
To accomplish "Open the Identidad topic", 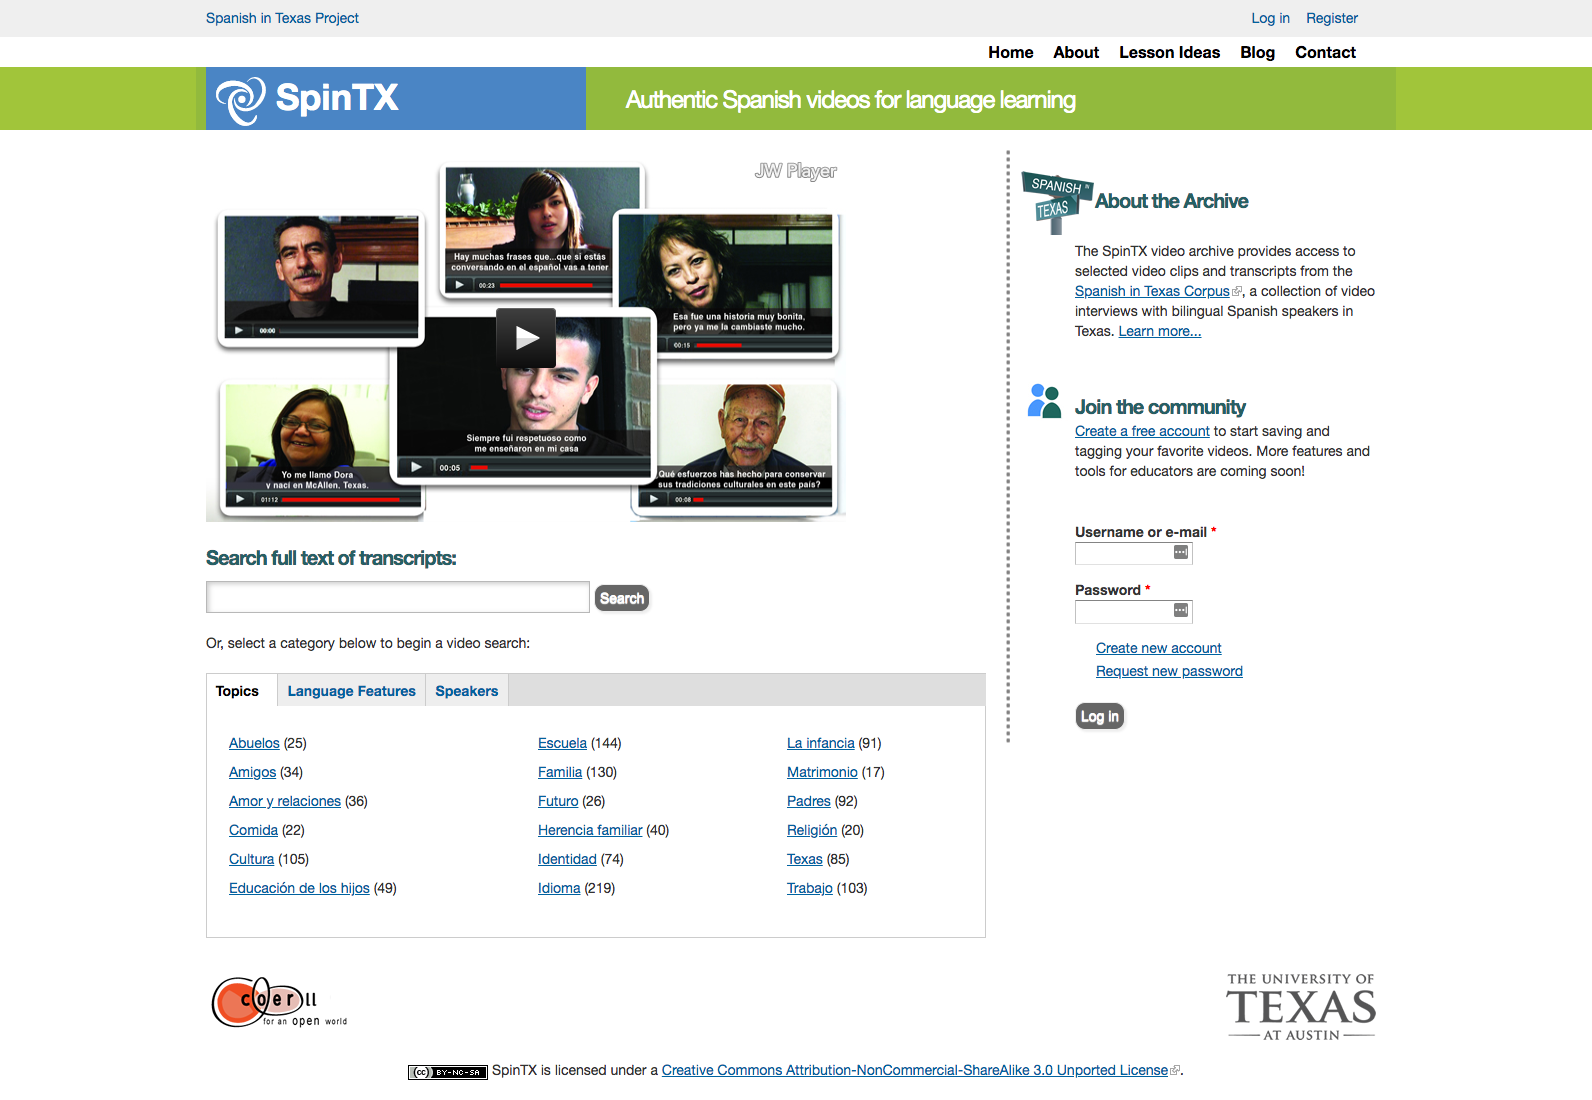I will 567,859.
